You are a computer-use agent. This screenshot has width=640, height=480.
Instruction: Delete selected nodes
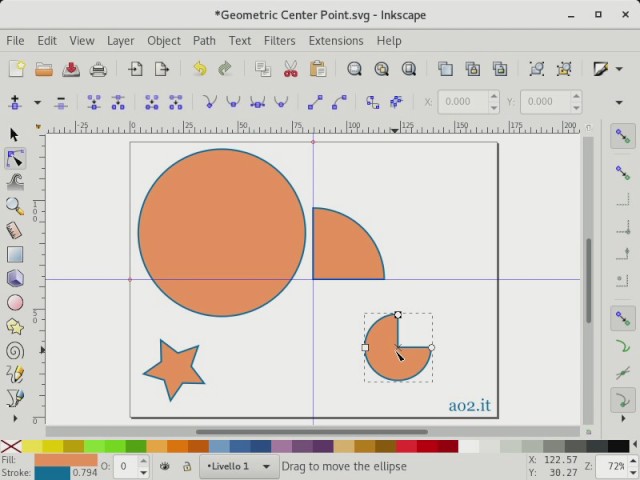click(61, 102)
